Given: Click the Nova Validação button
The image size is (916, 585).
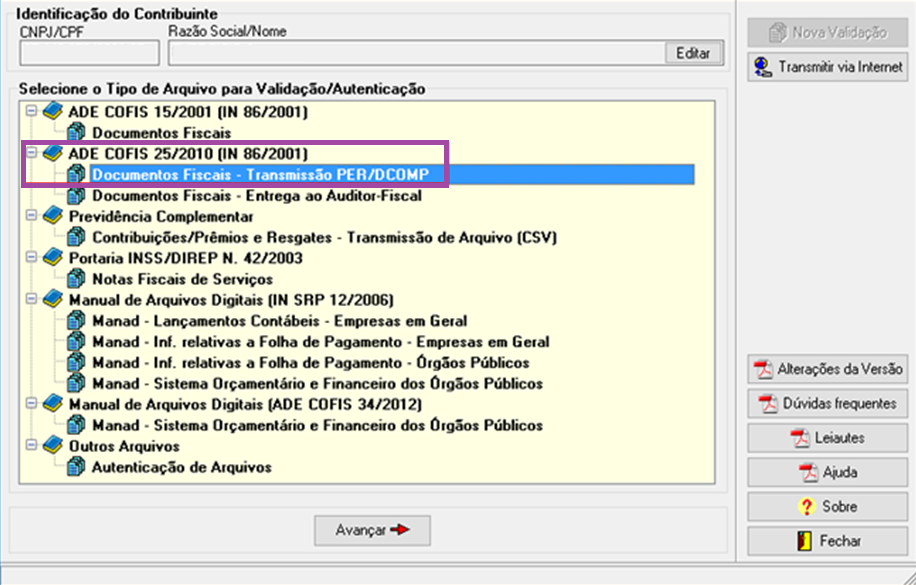Looking at the screenshot, I should point(827,33).
